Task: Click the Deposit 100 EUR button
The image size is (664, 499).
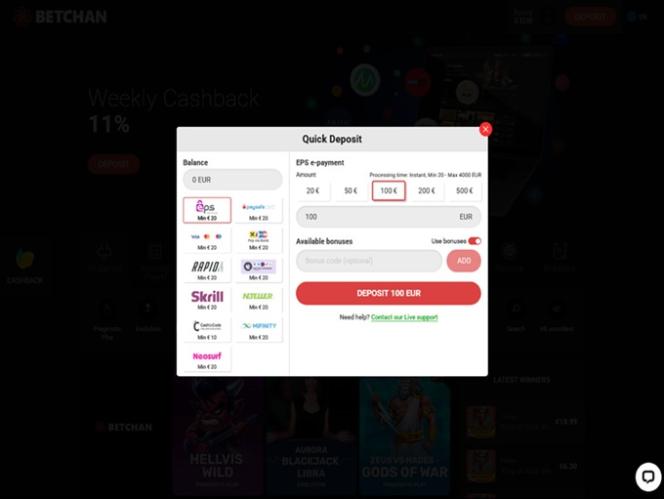Action: tap(388, 293)
